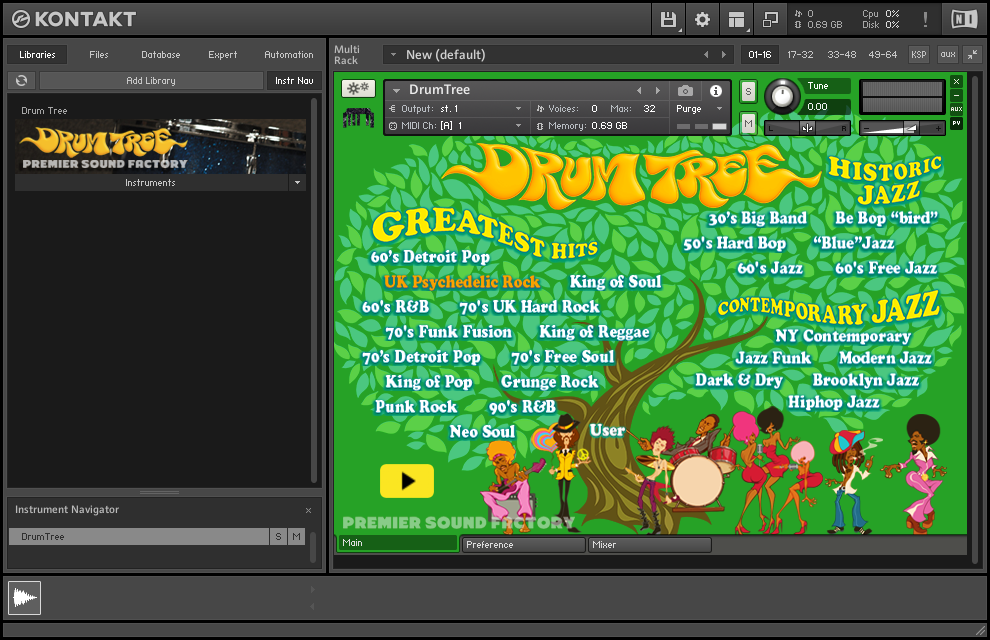This screenshot has width=990, height=640.
Task: Toggle the PV button on instrument
Action: pos(957,123)
